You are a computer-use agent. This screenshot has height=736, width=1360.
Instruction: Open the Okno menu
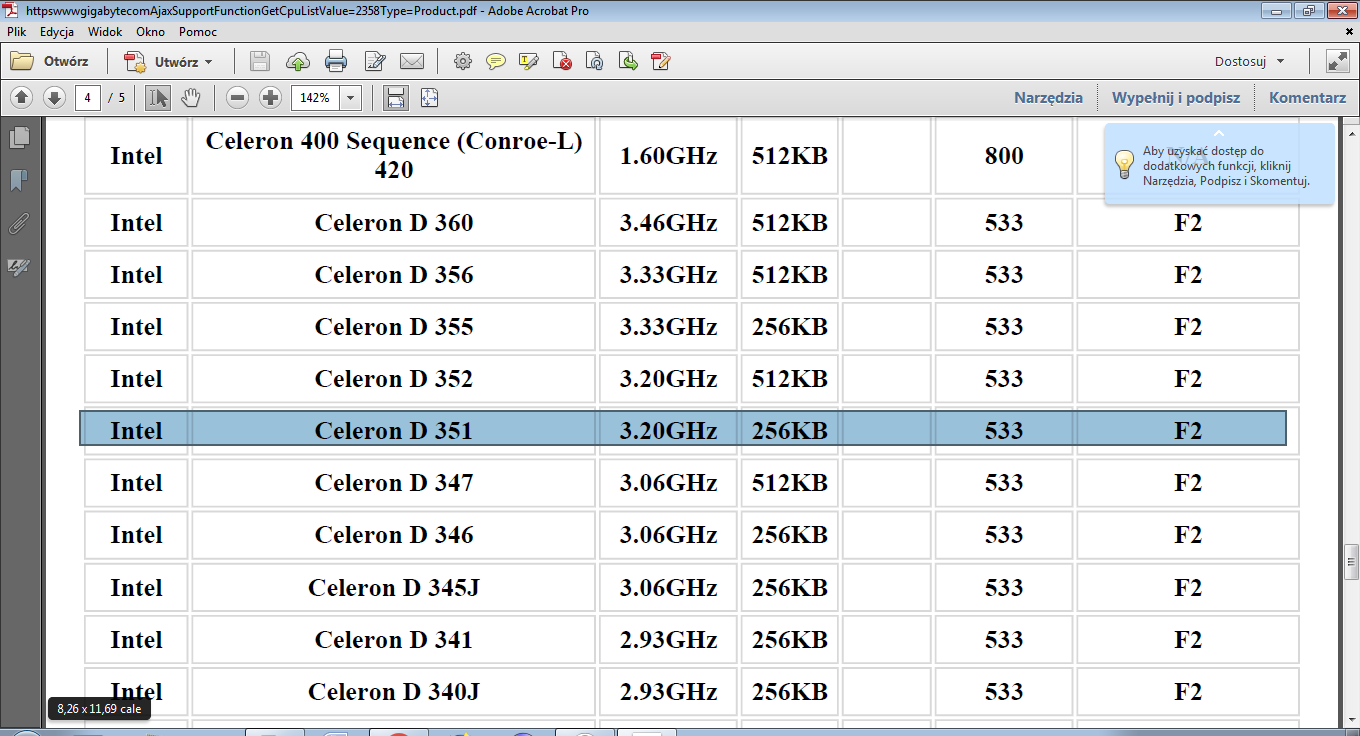[150, 32]
